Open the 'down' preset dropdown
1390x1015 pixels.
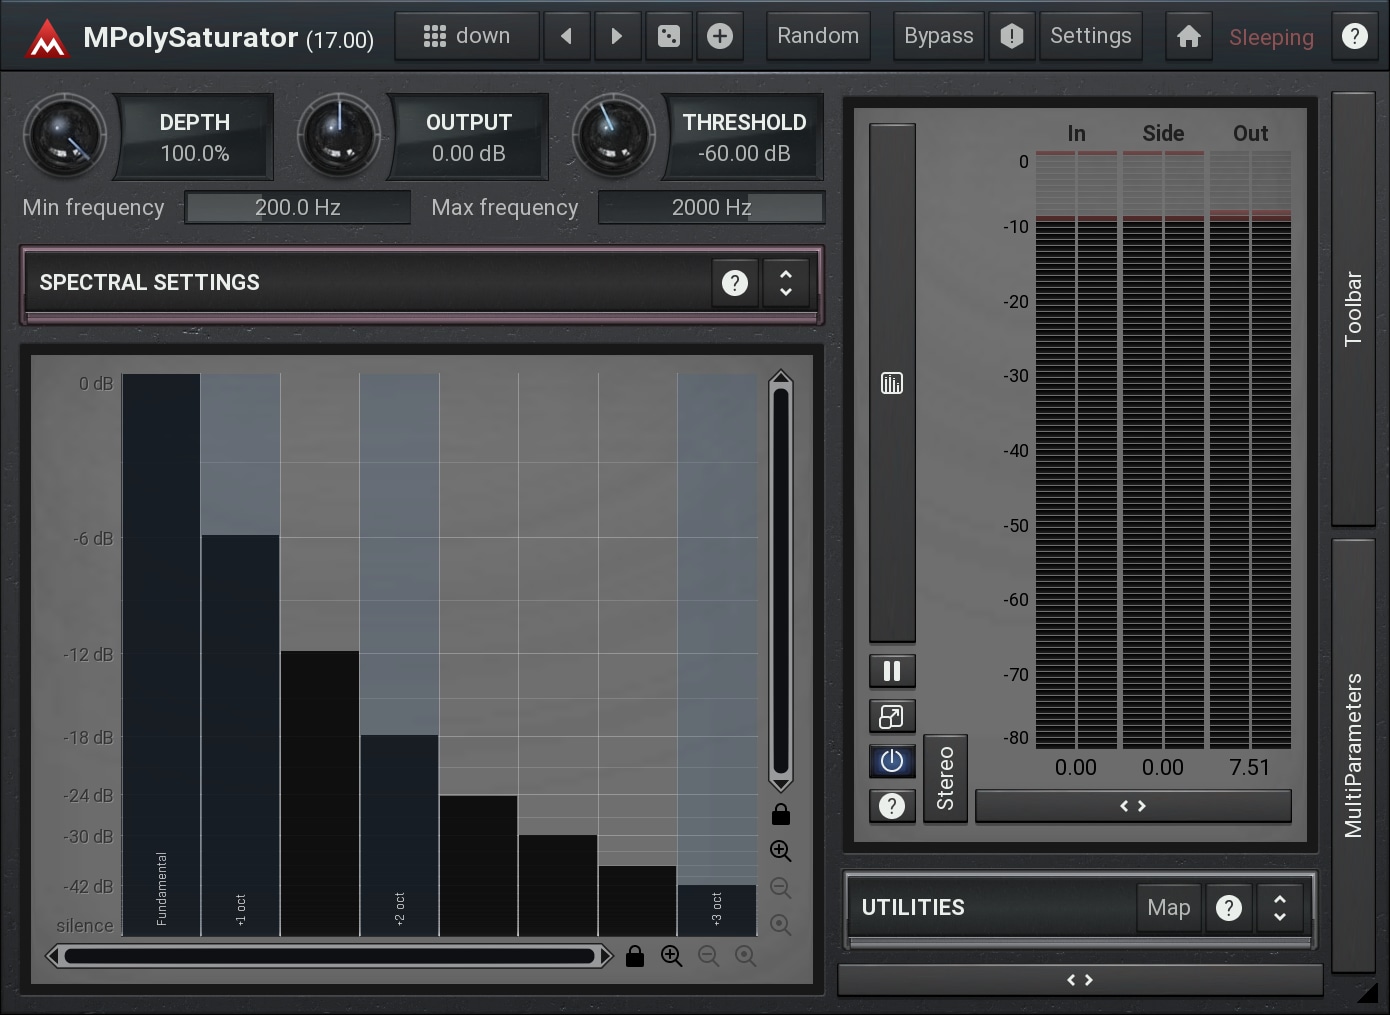point(467,37)
